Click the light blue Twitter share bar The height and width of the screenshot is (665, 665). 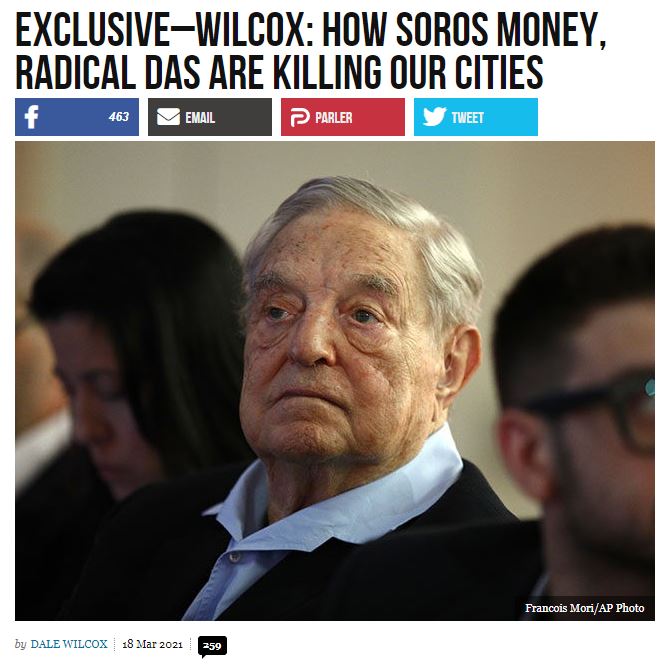click(x=476, y=117)
